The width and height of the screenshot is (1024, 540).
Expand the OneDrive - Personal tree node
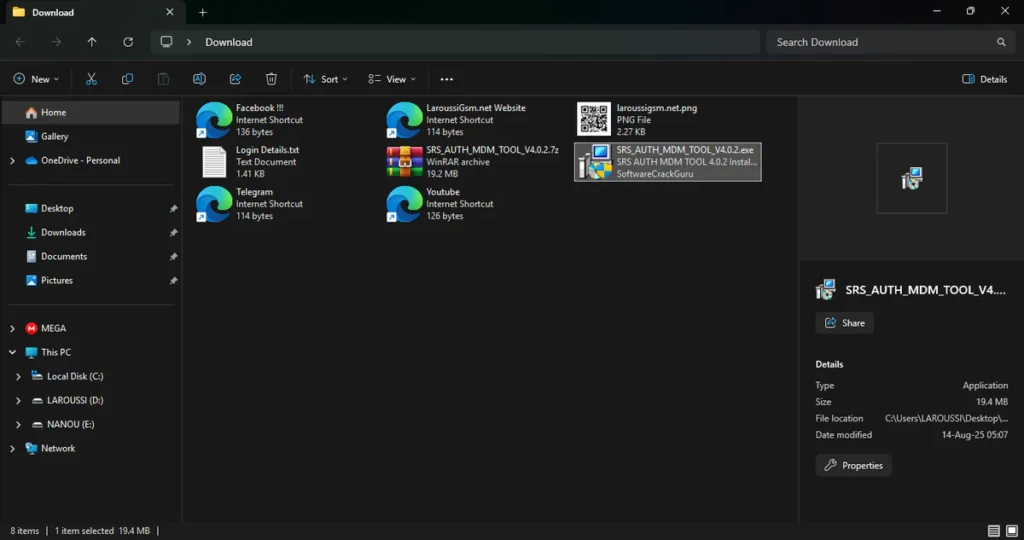coord(12,161)
